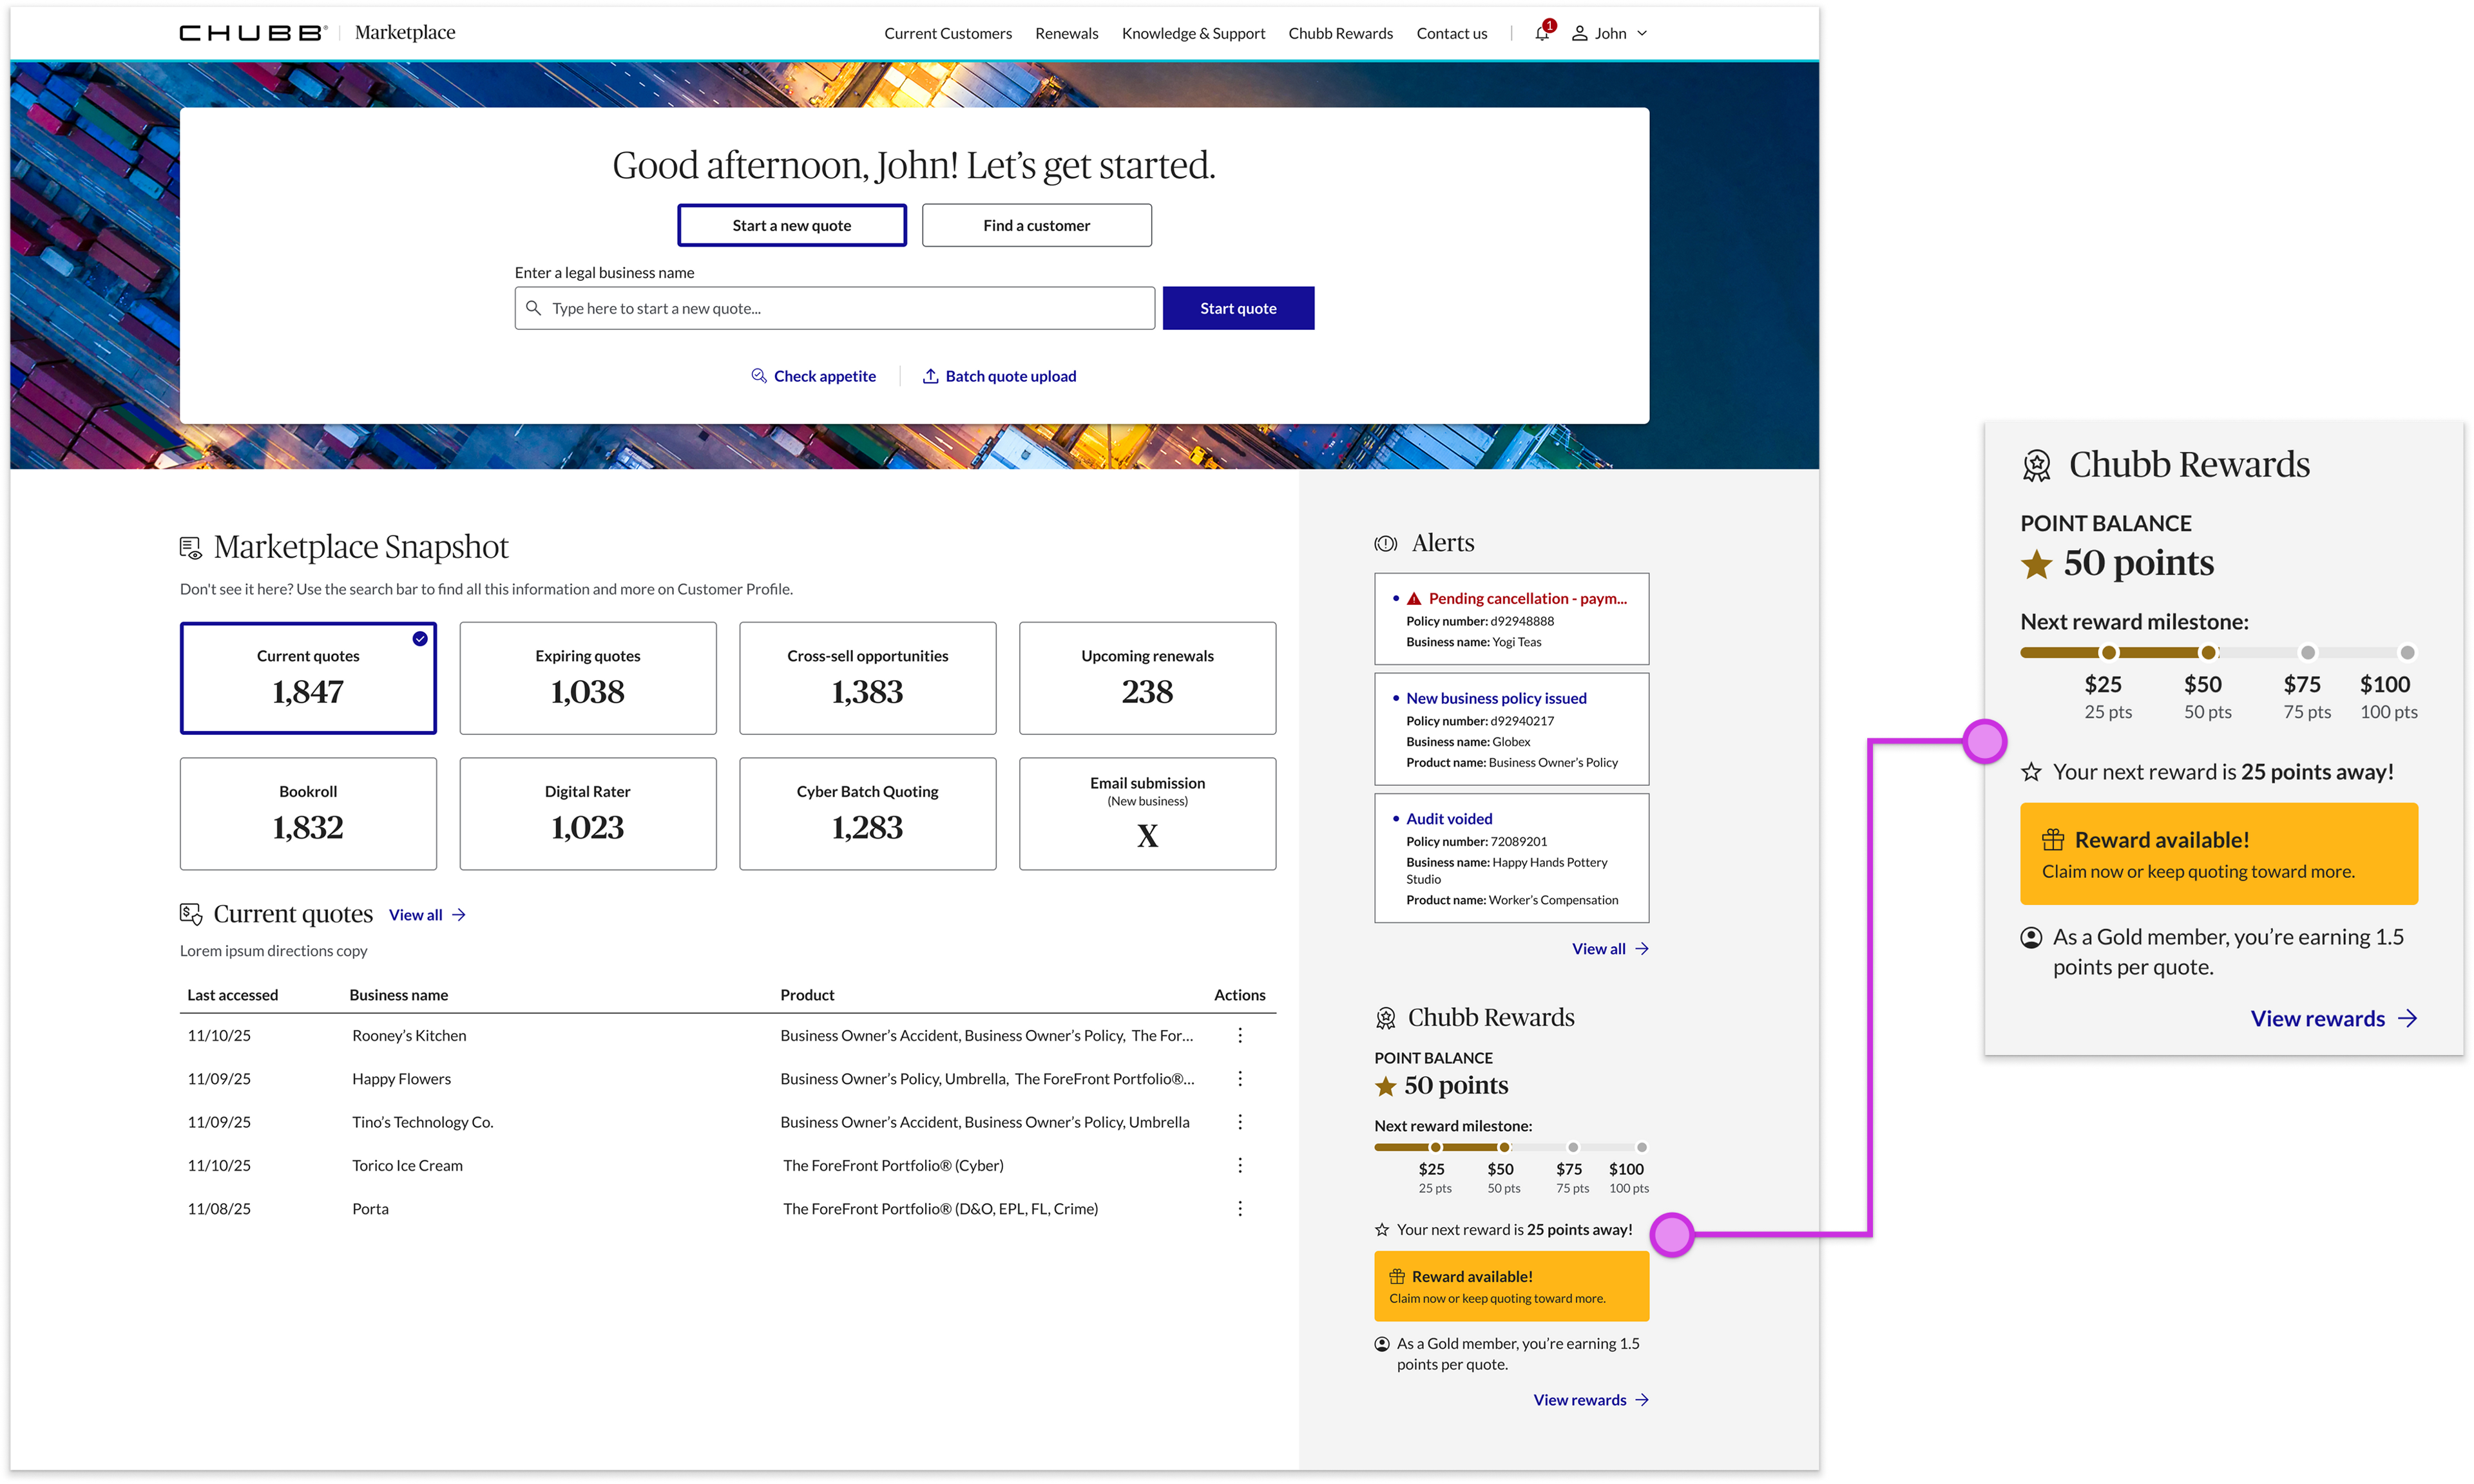Open actions menu for Tino's Technology Co.
This screenshot has width=2474, height=1484.
click(1239, 1122)
